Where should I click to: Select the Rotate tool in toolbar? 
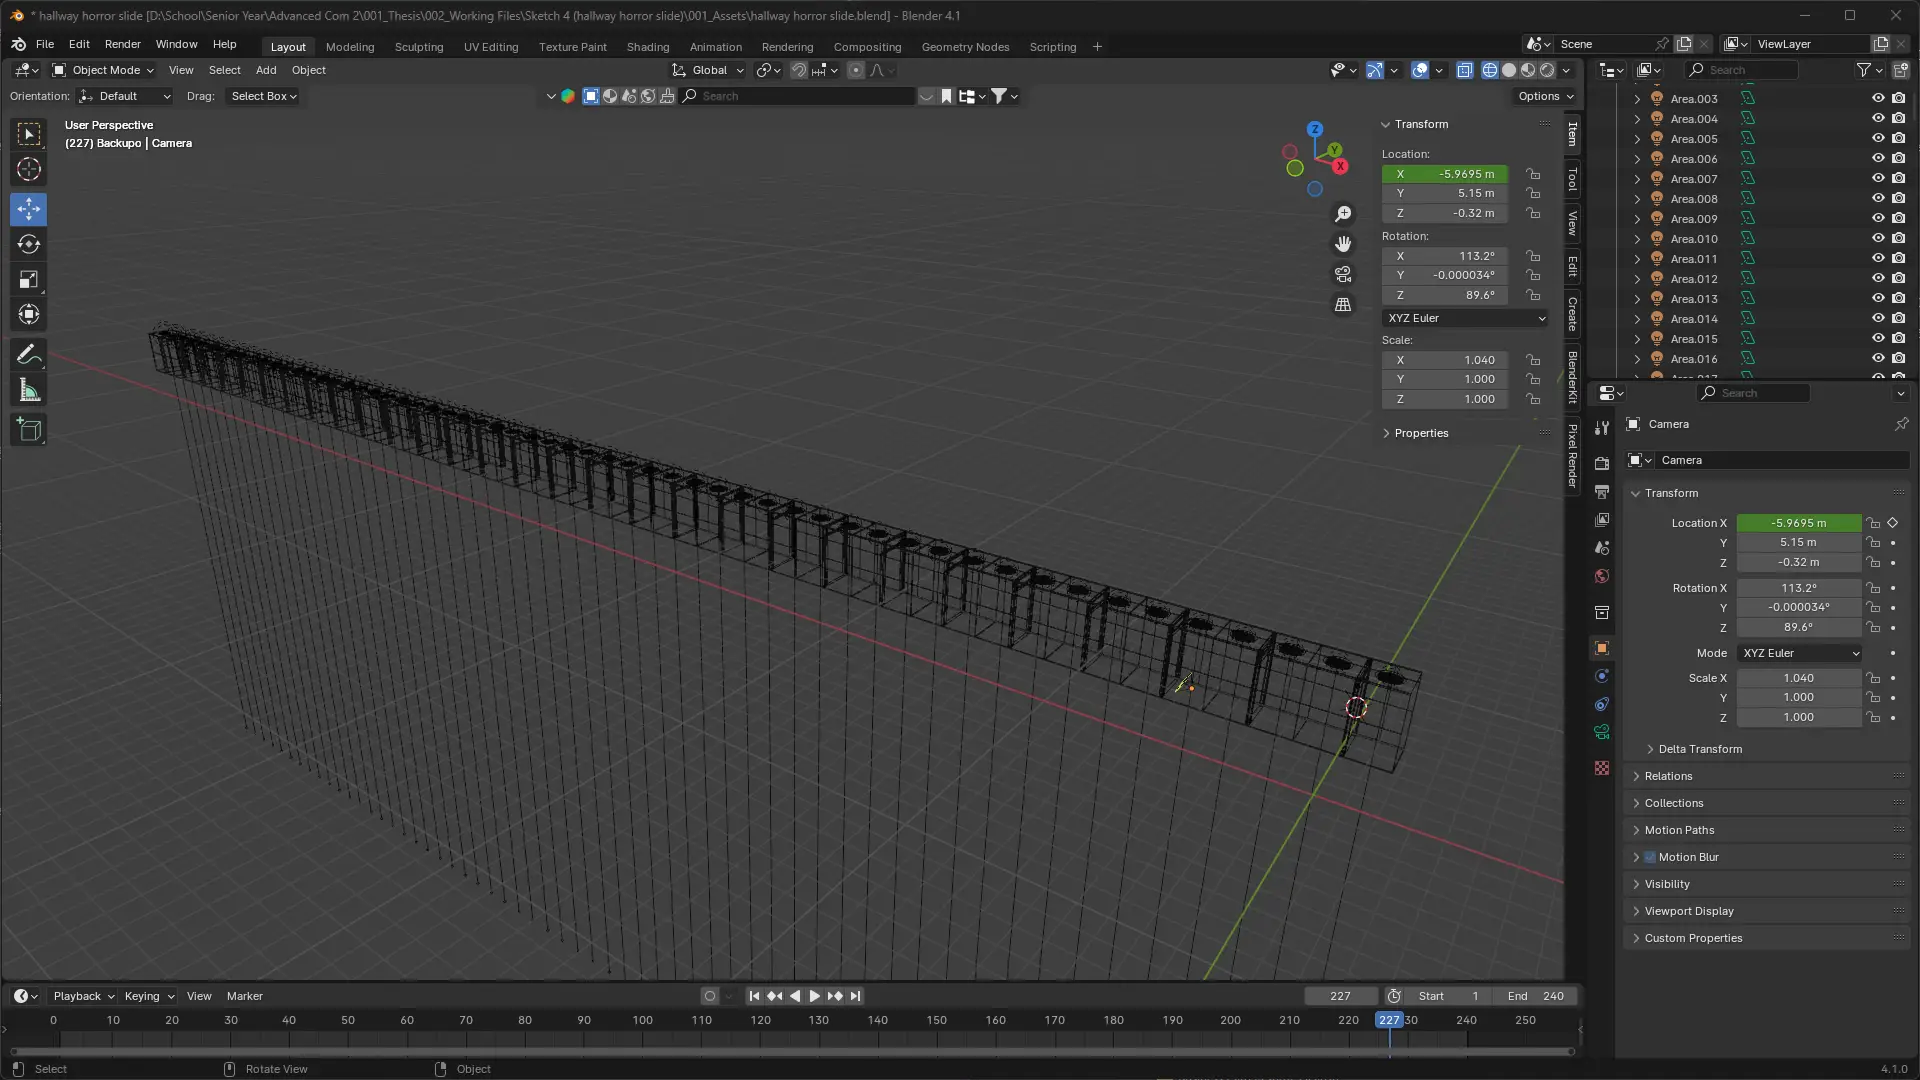point(29,244)
